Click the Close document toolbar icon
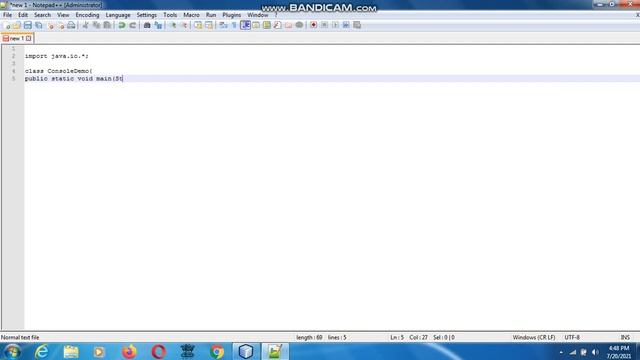640x360 pixels. point(50,25)
